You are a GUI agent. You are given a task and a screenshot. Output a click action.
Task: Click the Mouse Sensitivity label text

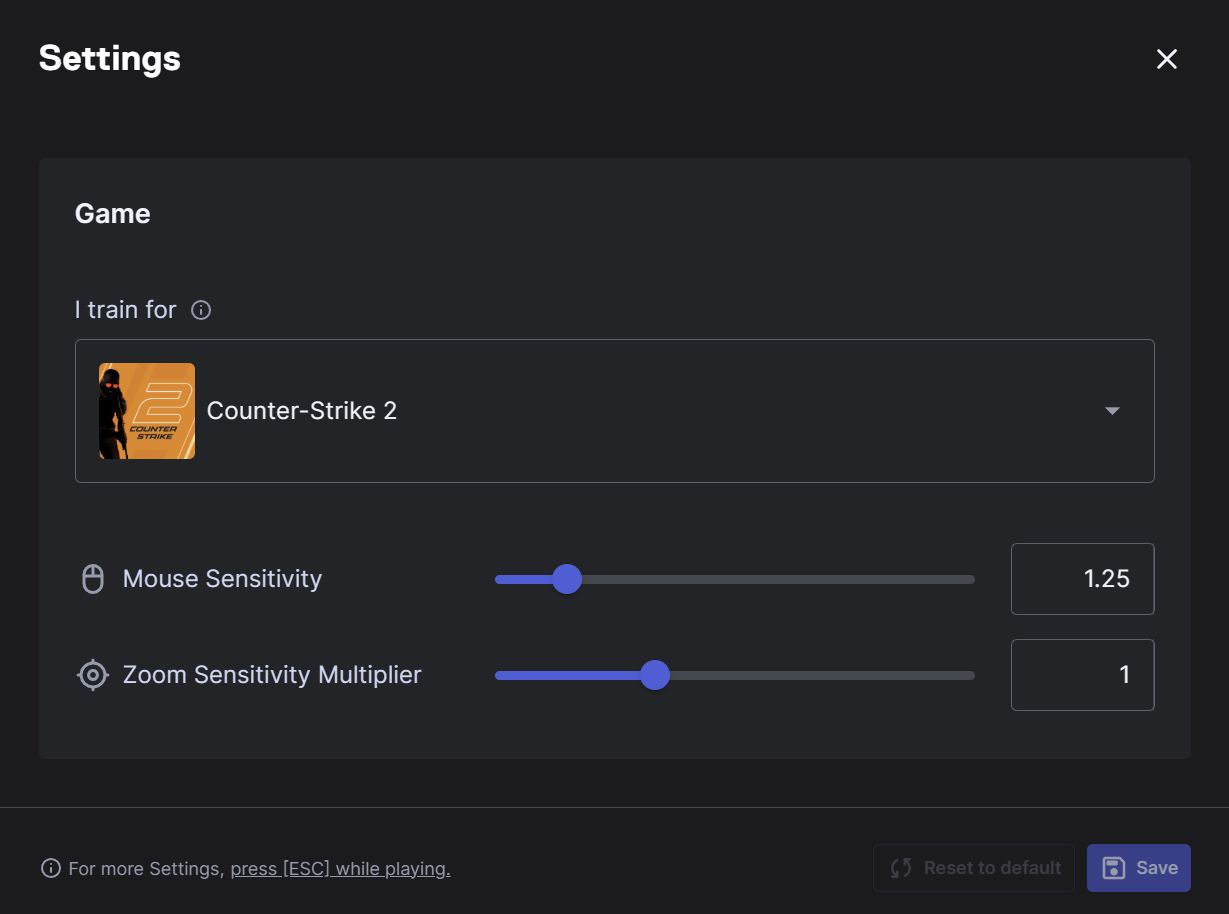(x=222, y=579)
